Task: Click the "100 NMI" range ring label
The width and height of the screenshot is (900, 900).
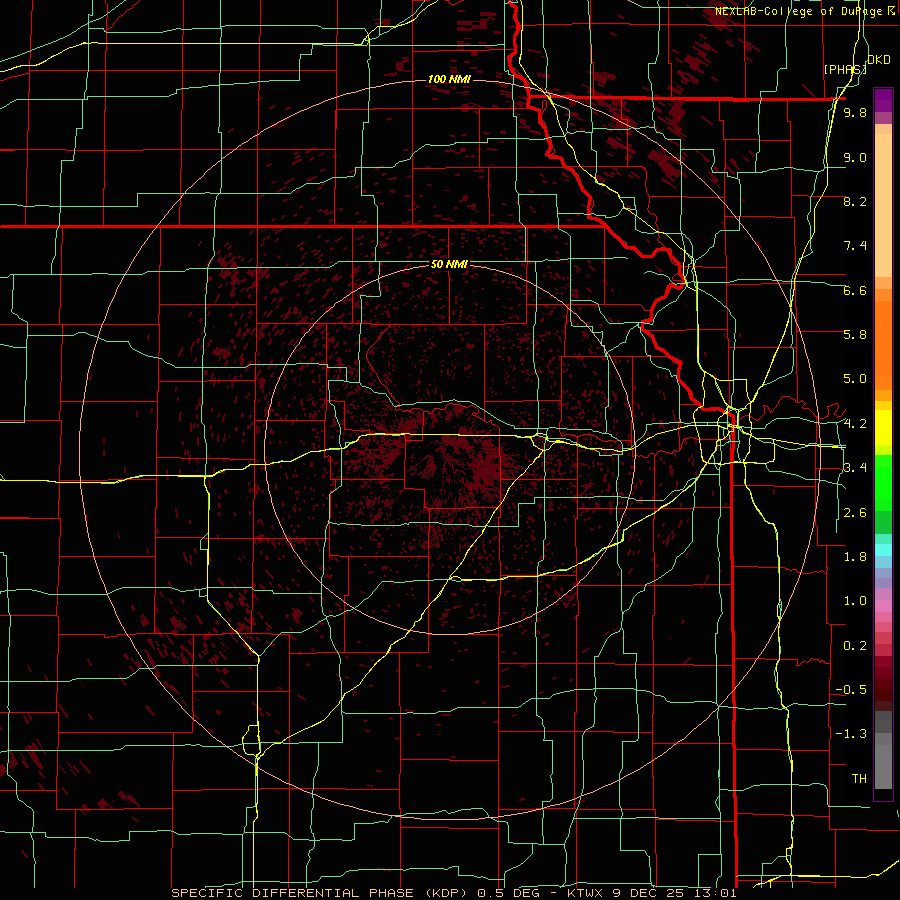Action: pos(449,79)
